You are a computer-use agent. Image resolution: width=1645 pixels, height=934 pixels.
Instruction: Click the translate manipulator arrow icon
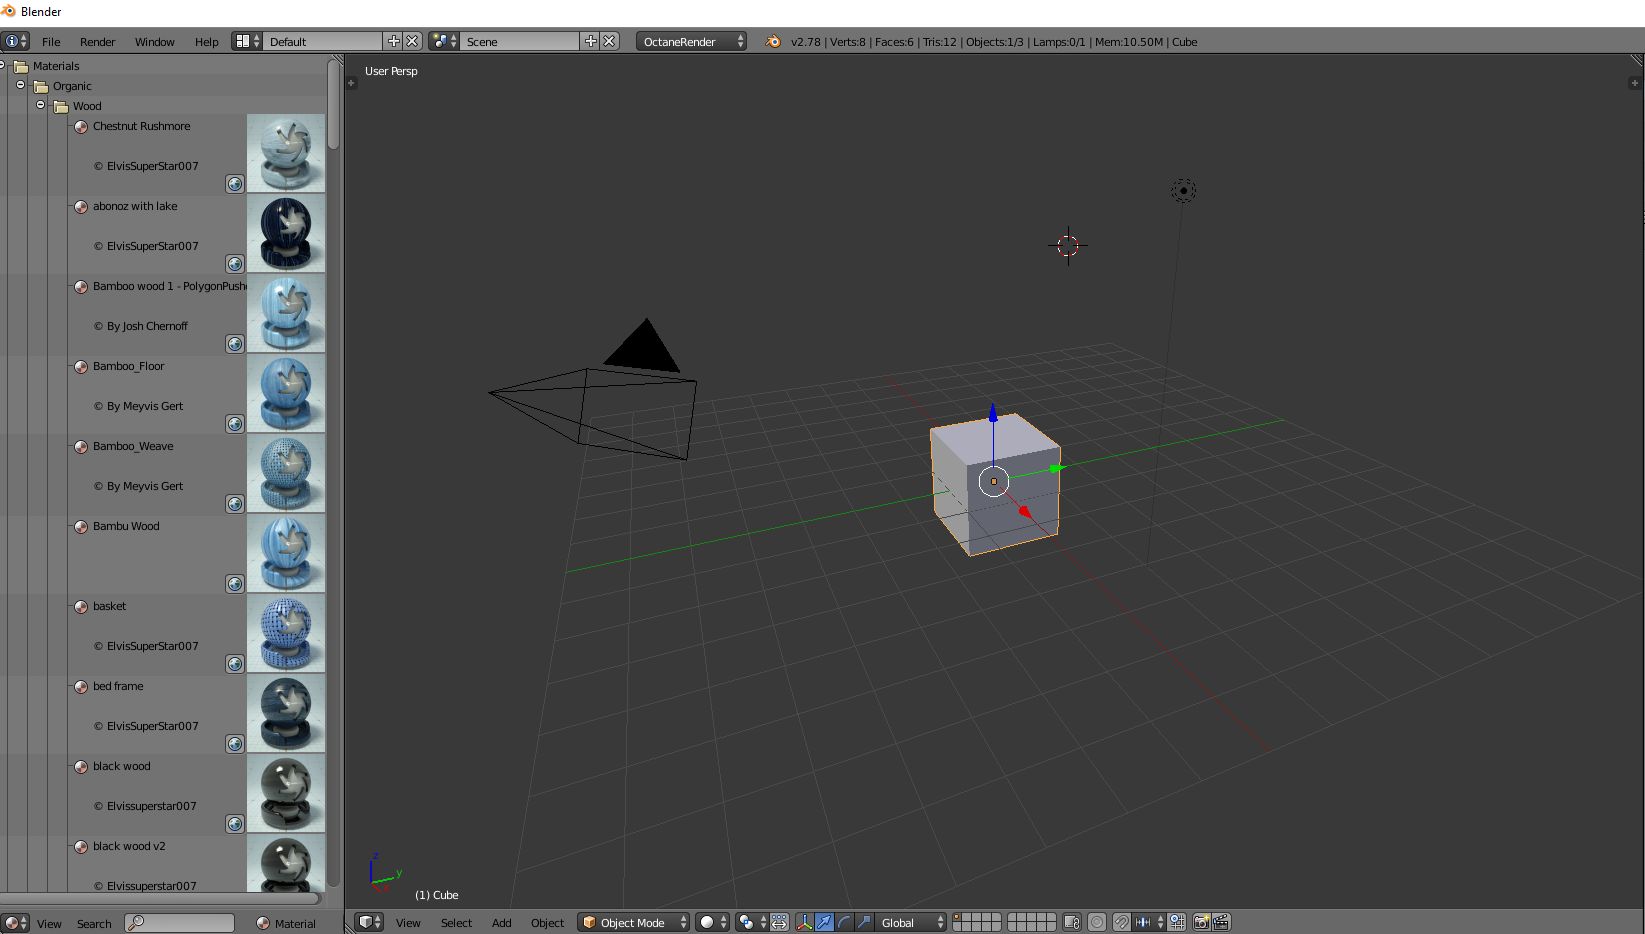[824, 922]
